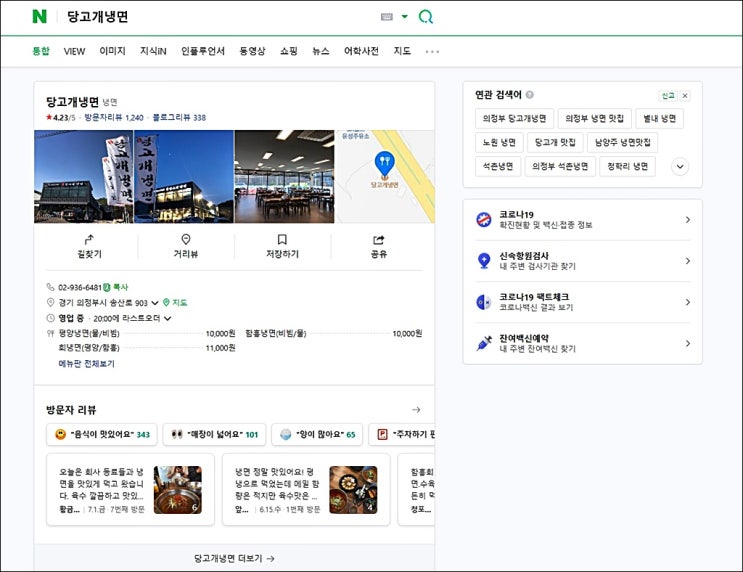Click the 신고 report button
Screen dimensions: 743x572
coord(668,96)
